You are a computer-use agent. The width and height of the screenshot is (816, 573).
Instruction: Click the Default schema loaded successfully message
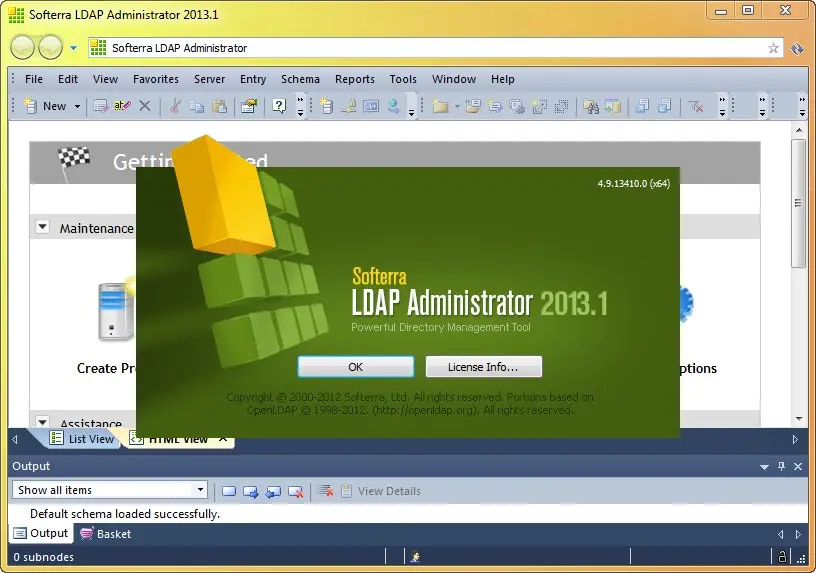click(x=125, y=514)
